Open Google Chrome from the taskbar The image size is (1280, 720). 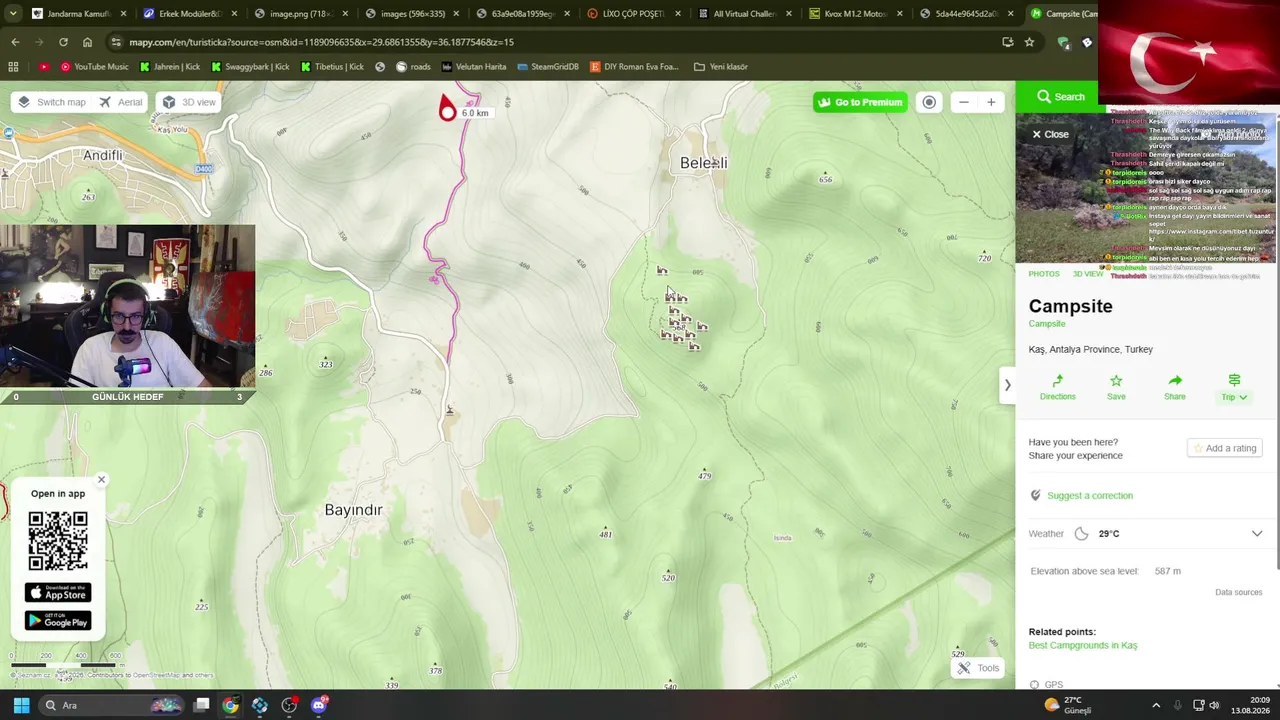coord(231,705)
